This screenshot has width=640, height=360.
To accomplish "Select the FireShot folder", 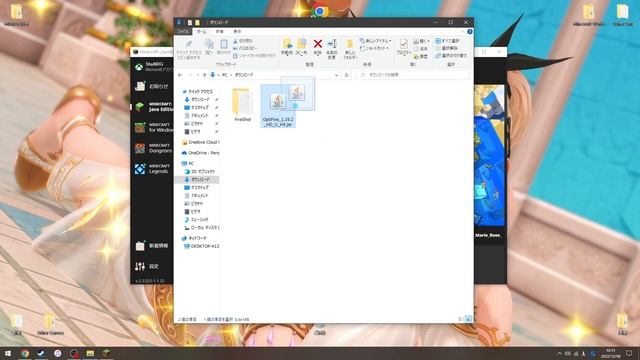I will (x=242, y=104).
